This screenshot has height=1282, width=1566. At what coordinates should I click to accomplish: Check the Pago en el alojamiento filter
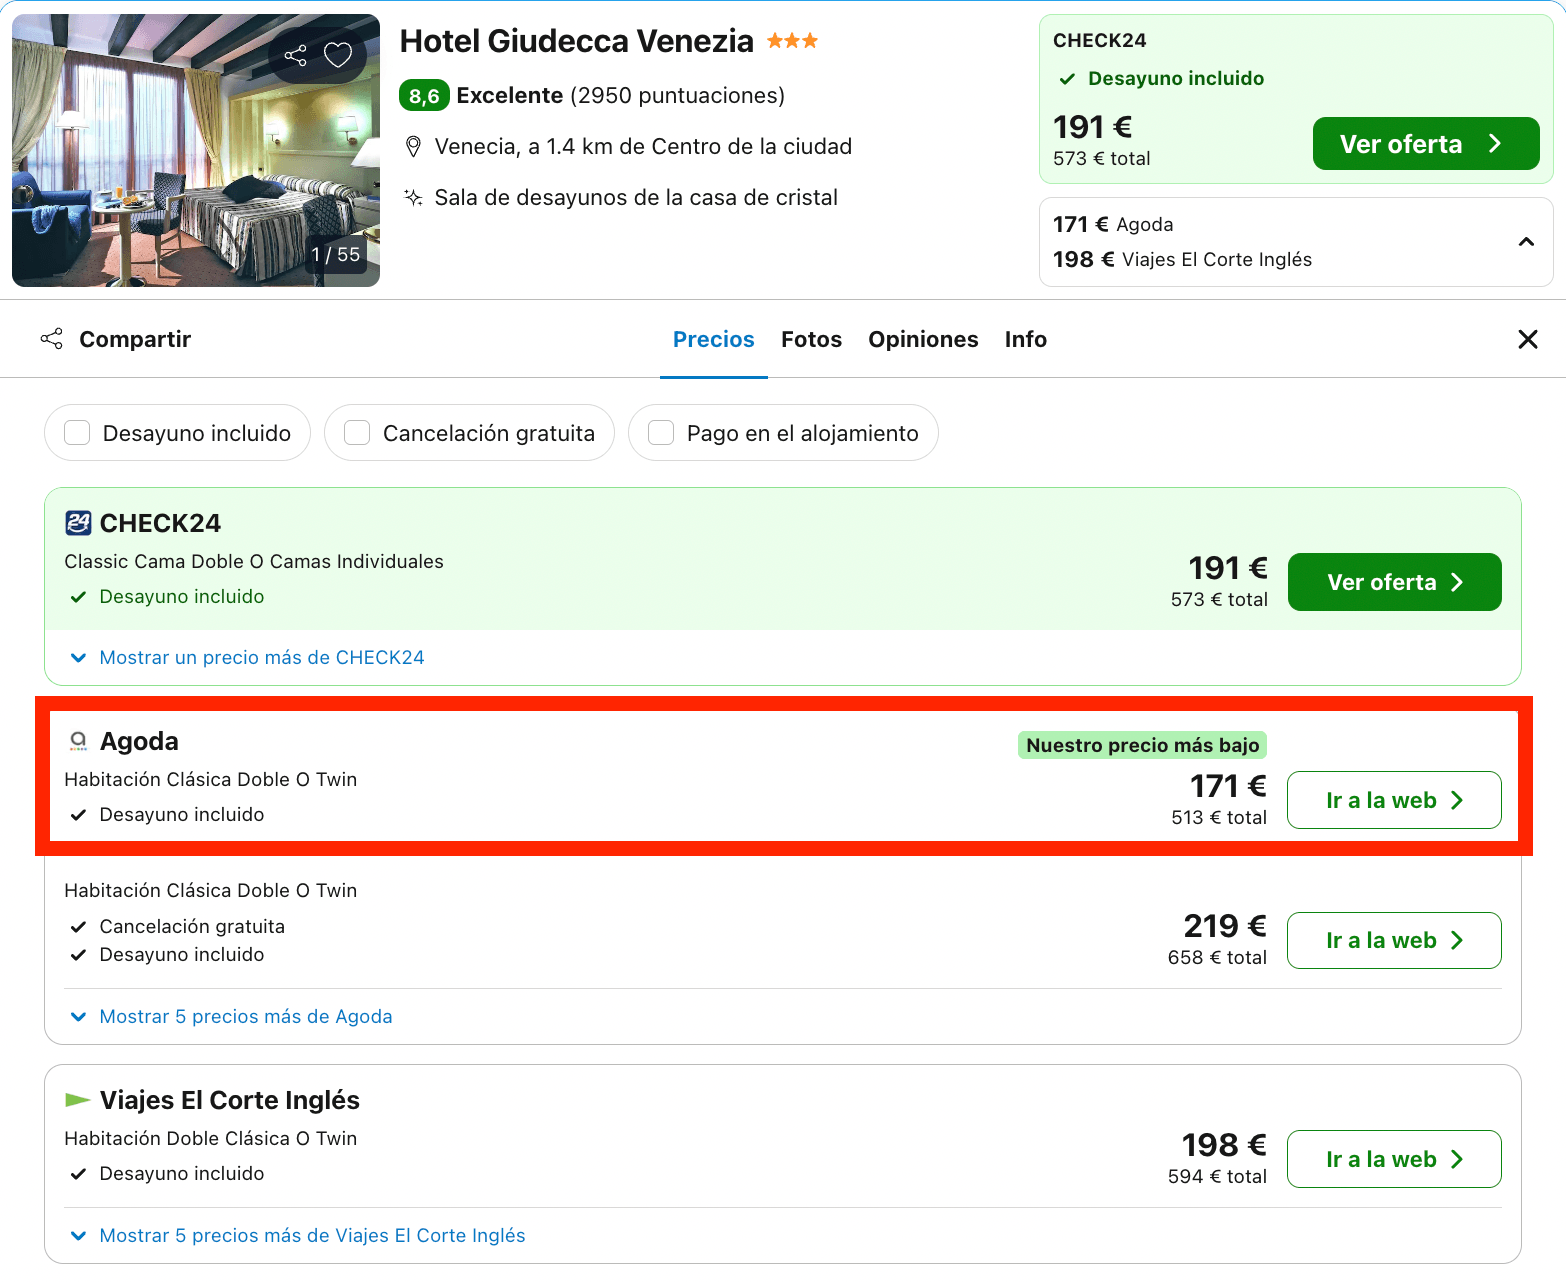661,433
